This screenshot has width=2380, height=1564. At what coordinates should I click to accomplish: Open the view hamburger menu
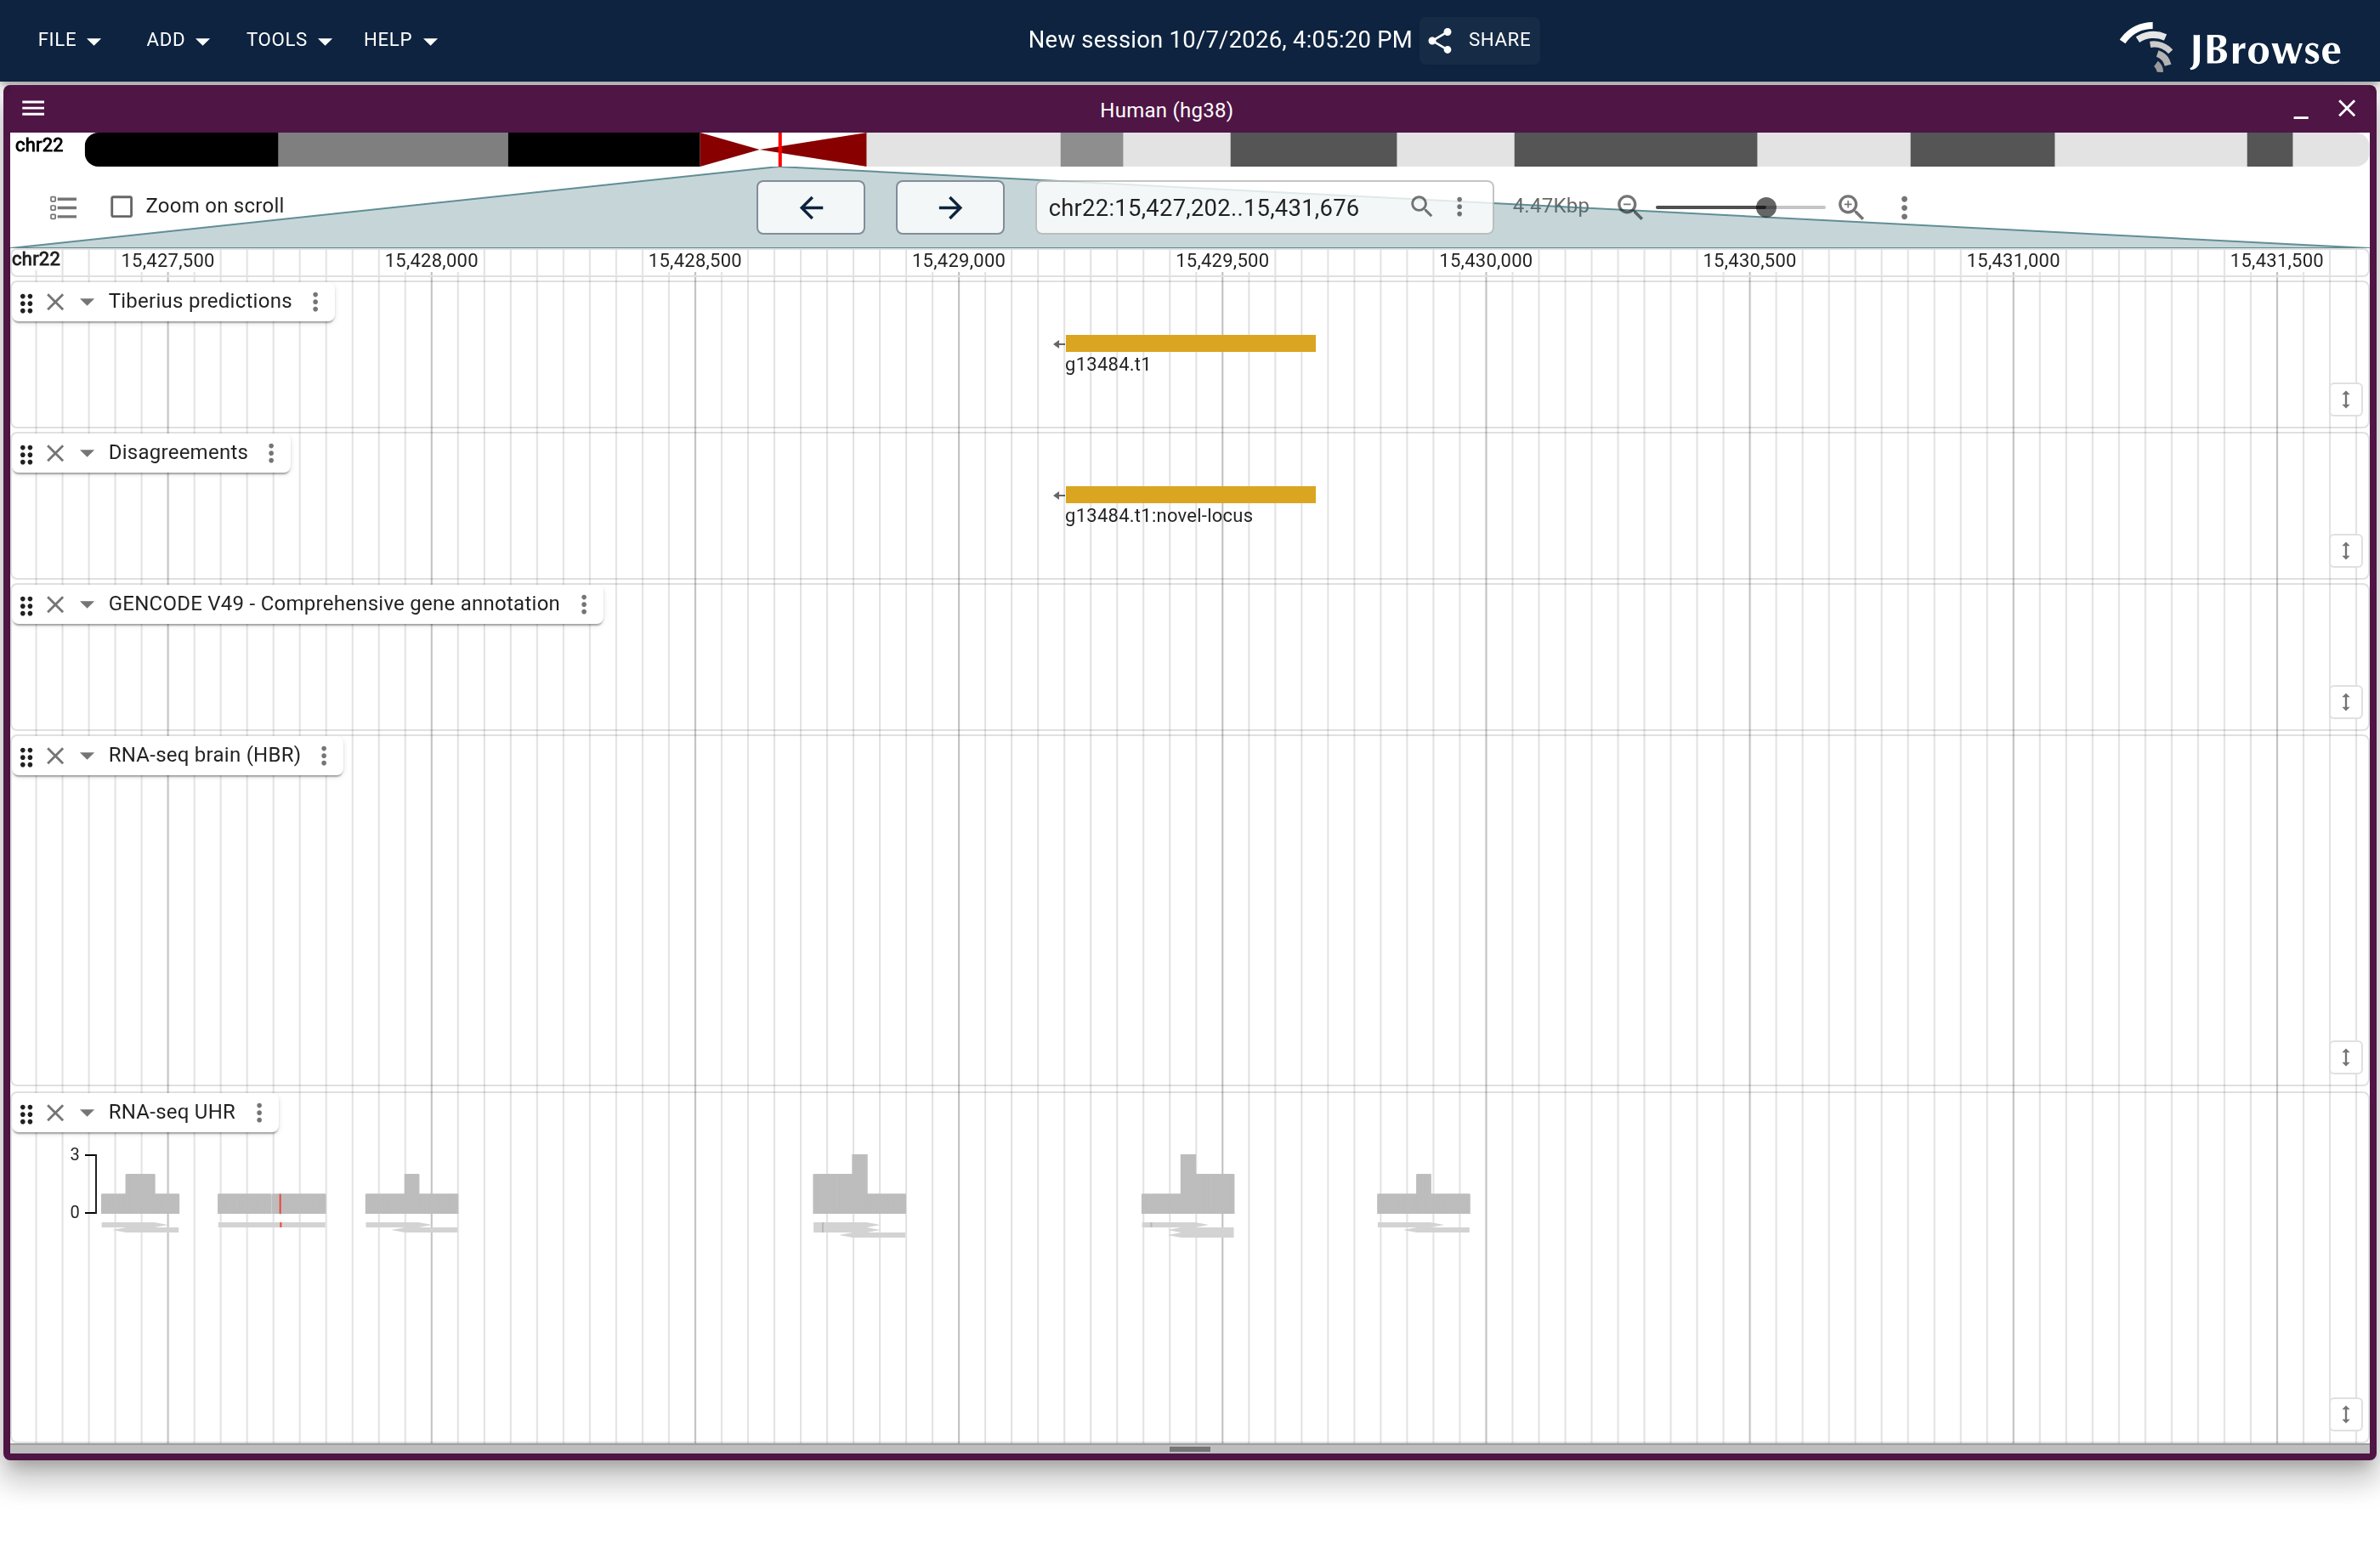[33, 108]
